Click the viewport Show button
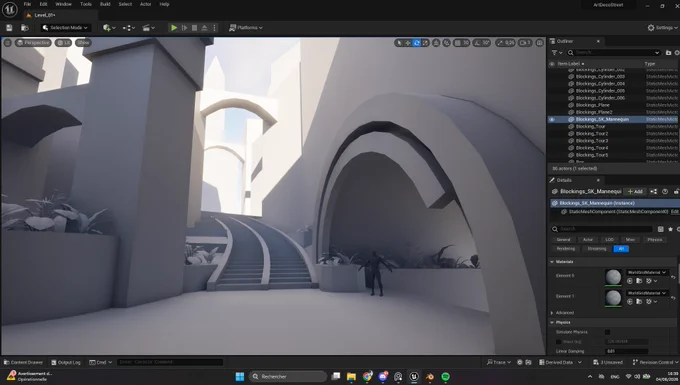680x385 pixels. coord(83,42)
